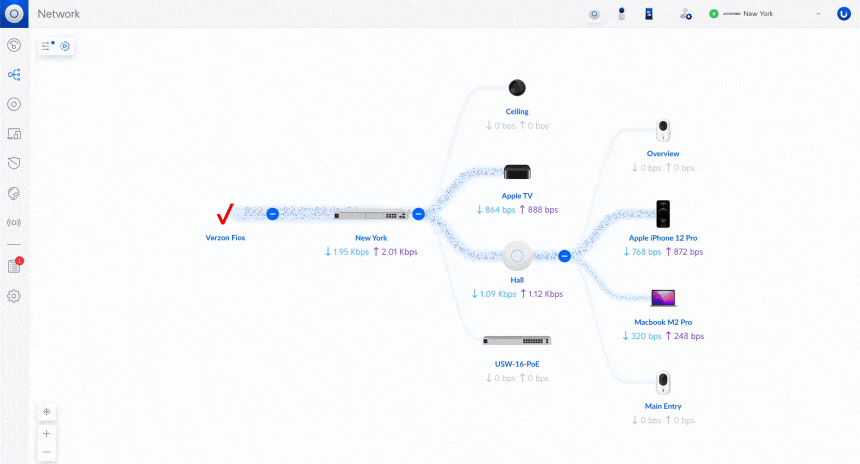Zoom out of the topology map
Image resolution: width=860 pixels, height=464 pixels.
47,452
